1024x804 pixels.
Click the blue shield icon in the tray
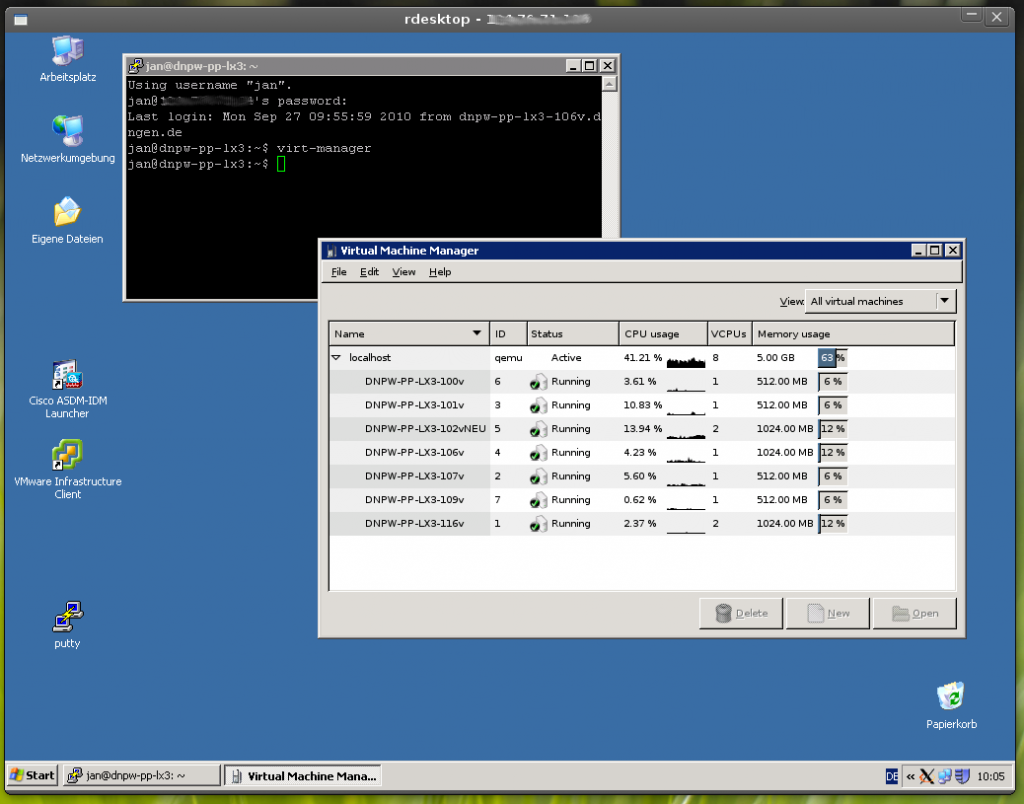(x=961, y=775)
